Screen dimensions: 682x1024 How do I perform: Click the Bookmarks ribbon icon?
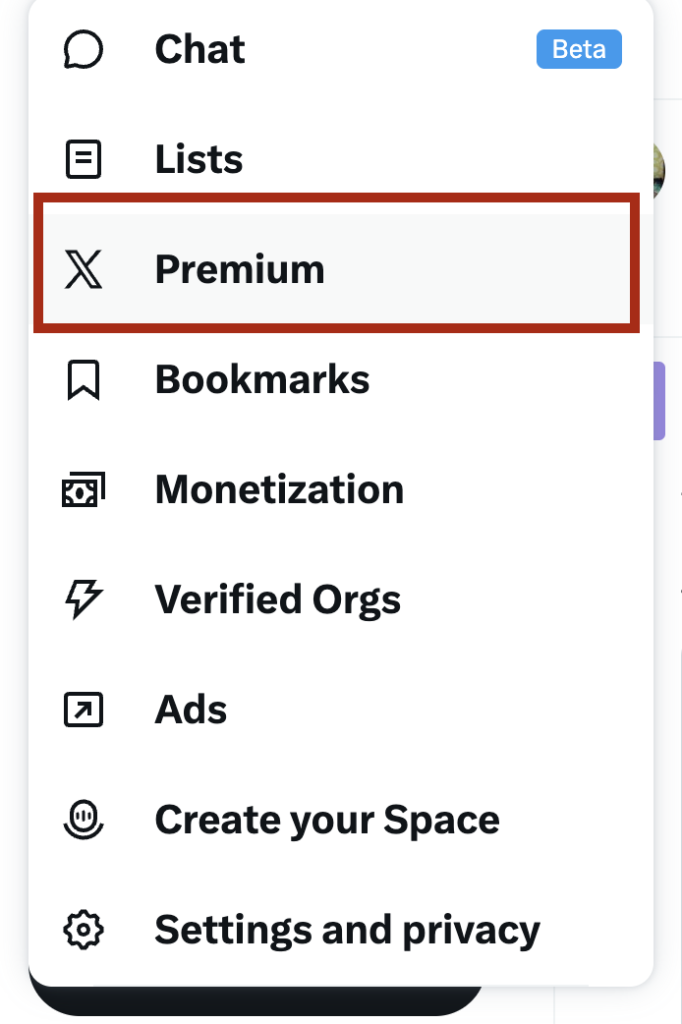(x=83, y=380)
